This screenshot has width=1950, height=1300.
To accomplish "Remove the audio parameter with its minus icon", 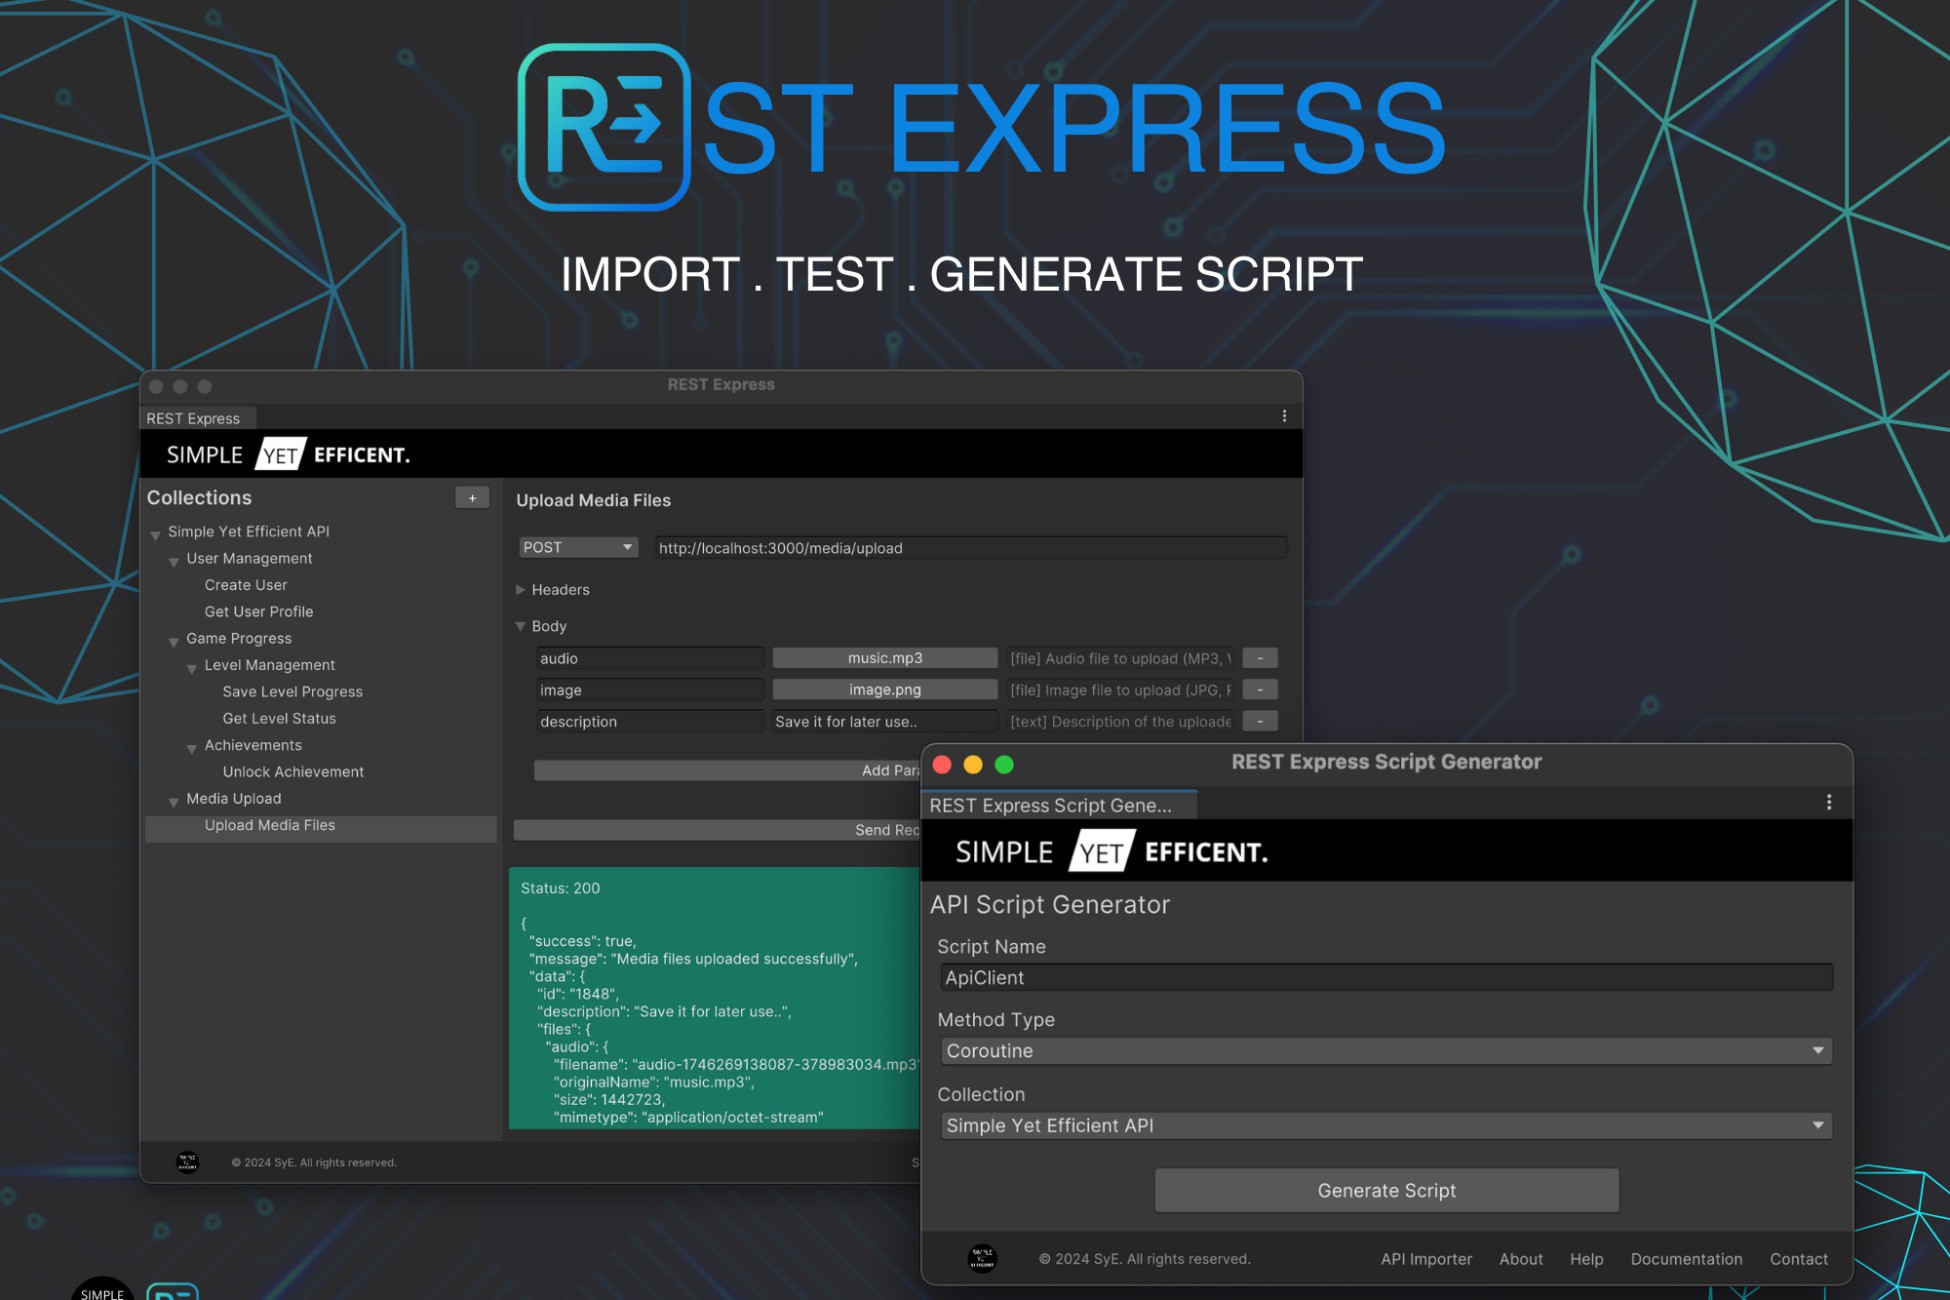I will click(x=1260, y=658).
